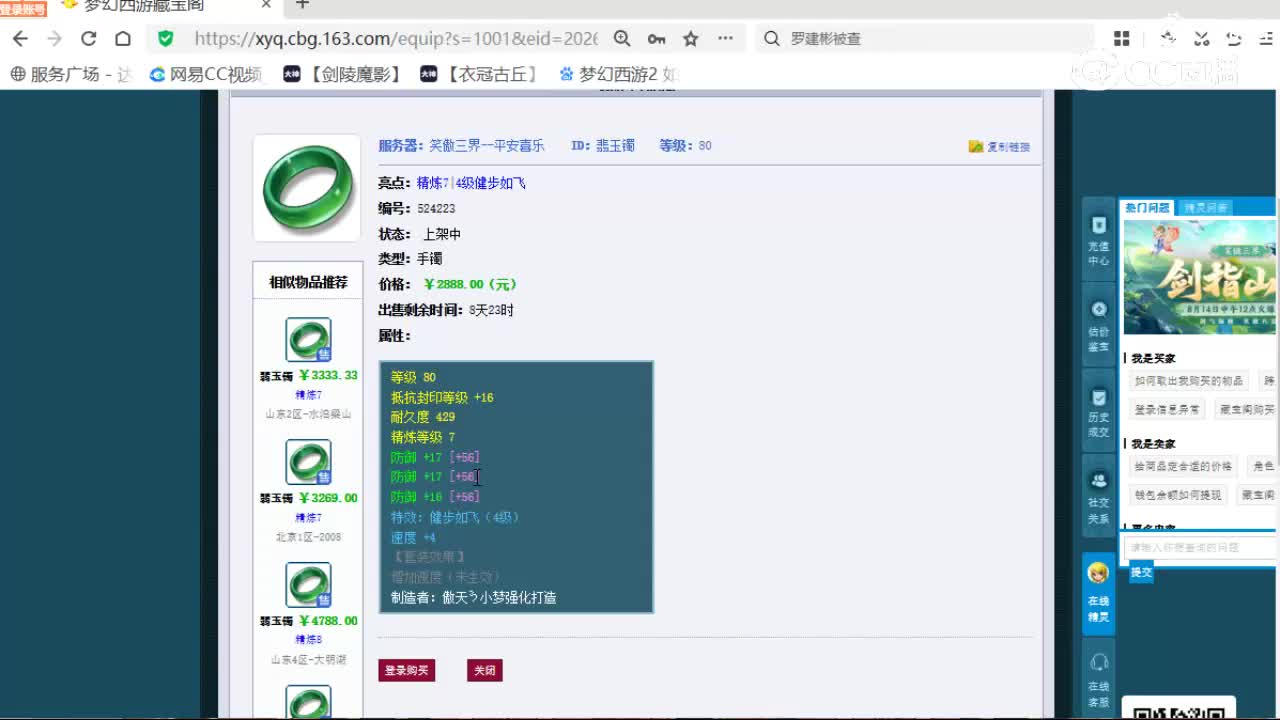The height and width of the screenshot is (720, 1280).
Task: Click the zoom magnifier icon in address bar
Action: [622, 39]
